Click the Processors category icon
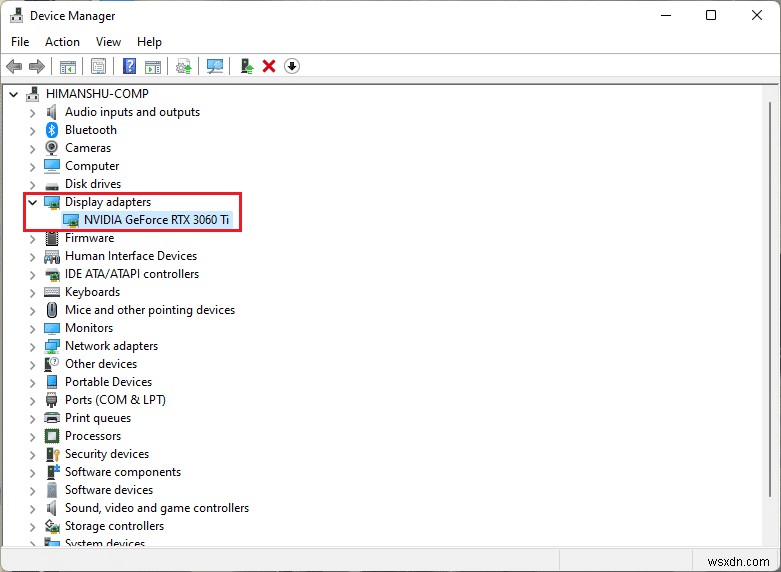Viewport: 781px width, 572px height. coord(52,436)
